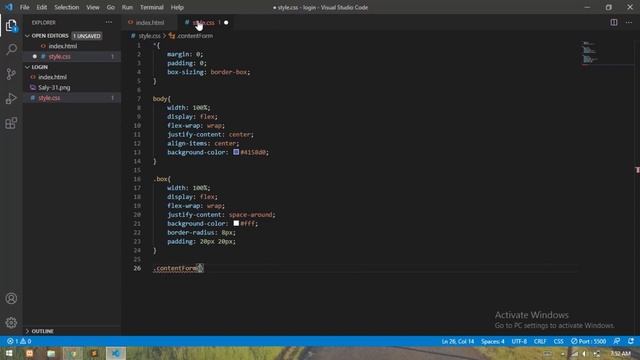Click the unsaved dot on style.css tab
This screenshot has height=360, width=640.
(x=226, y=22)
